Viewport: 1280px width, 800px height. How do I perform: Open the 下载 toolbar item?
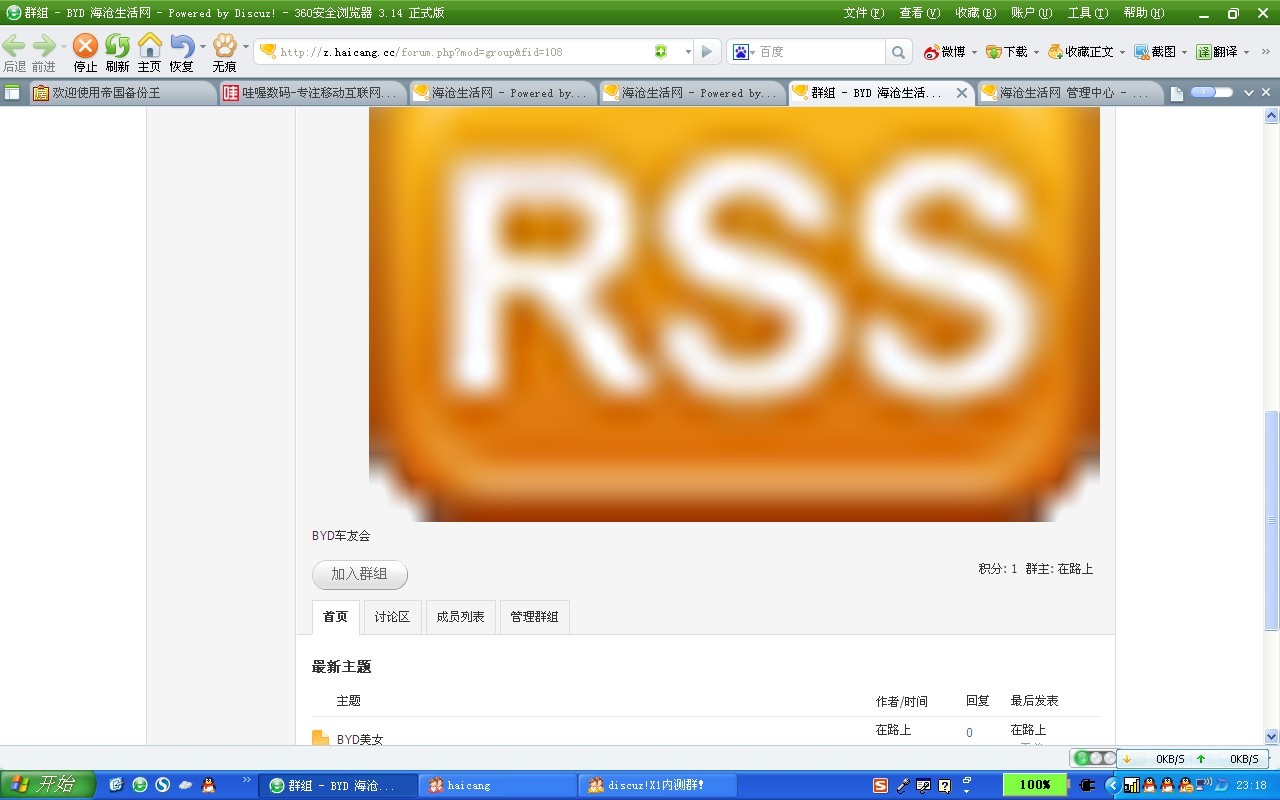pos(1007,52)
